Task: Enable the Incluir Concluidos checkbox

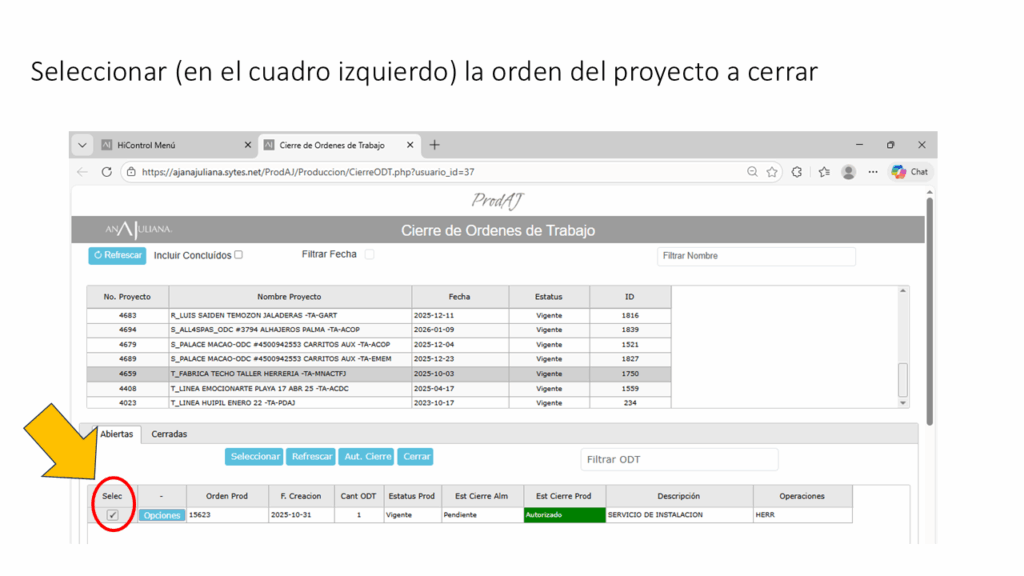Action: coord(238,255)
